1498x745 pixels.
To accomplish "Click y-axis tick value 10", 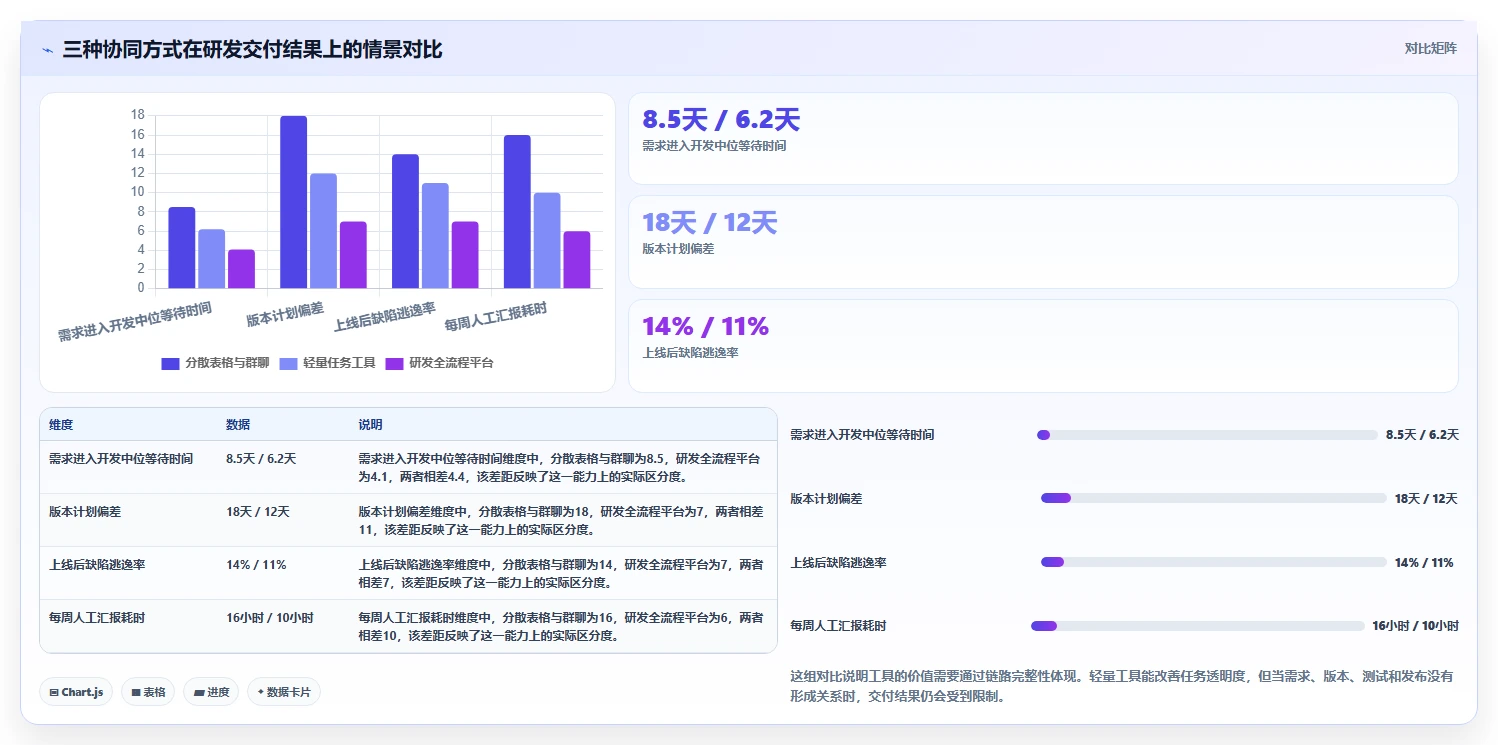I will [137, 192].
